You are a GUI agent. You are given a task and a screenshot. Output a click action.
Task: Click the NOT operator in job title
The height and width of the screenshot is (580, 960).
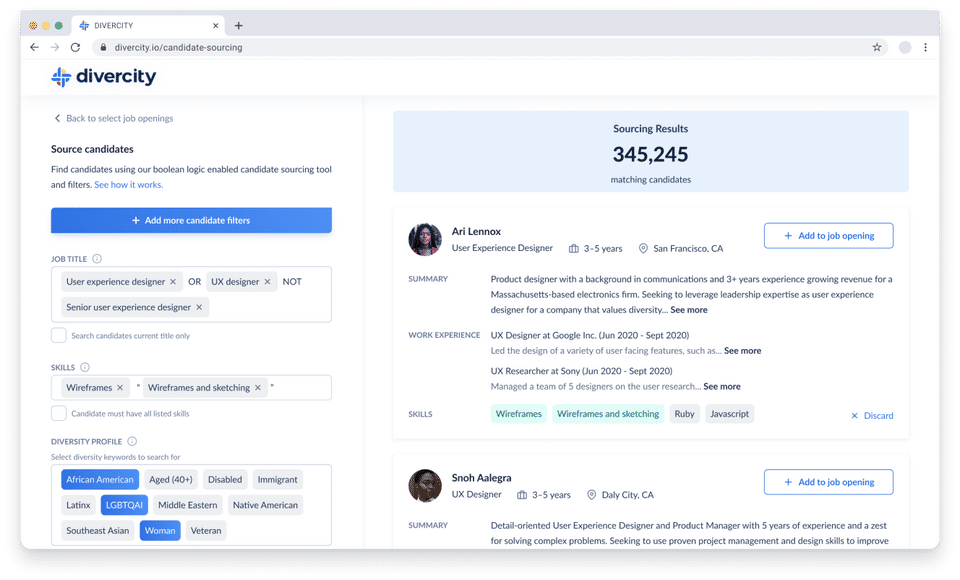pos(292,282)
